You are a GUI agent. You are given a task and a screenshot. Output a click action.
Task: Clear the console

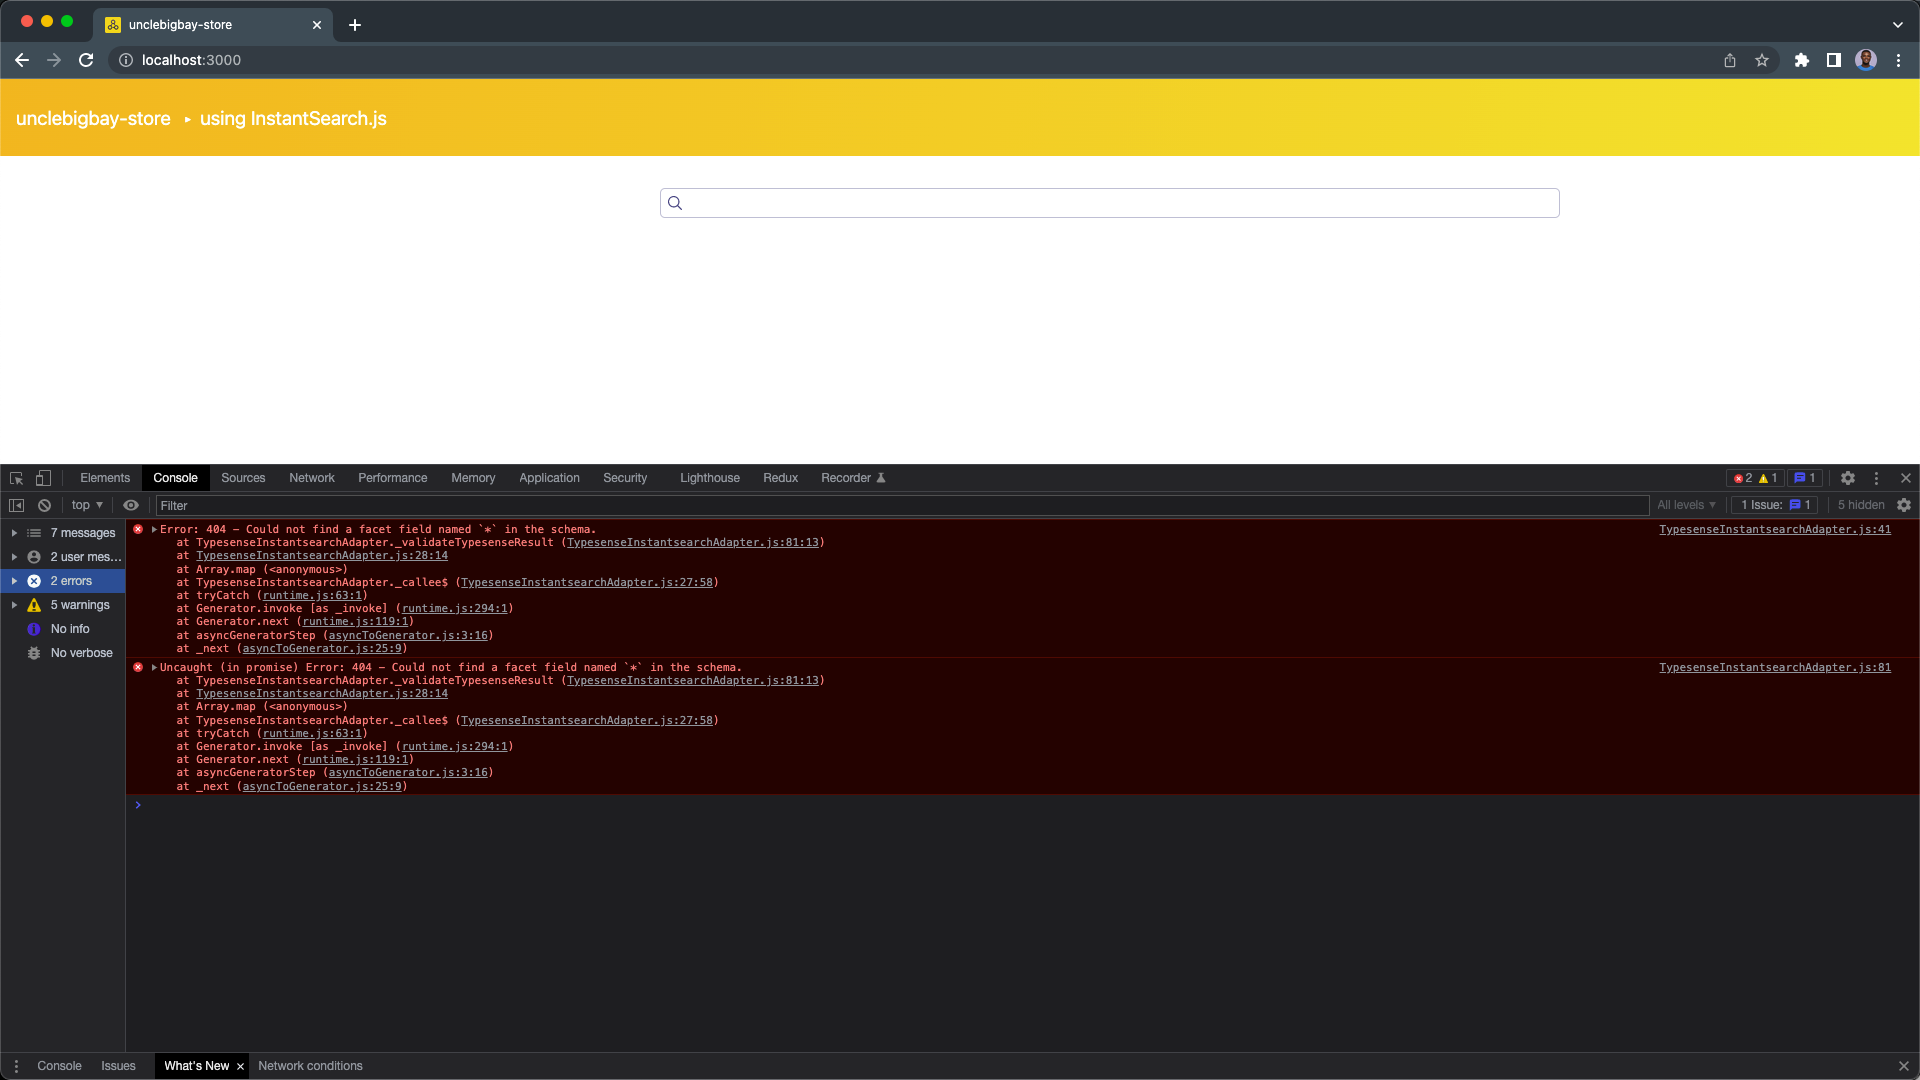[45, 505]
